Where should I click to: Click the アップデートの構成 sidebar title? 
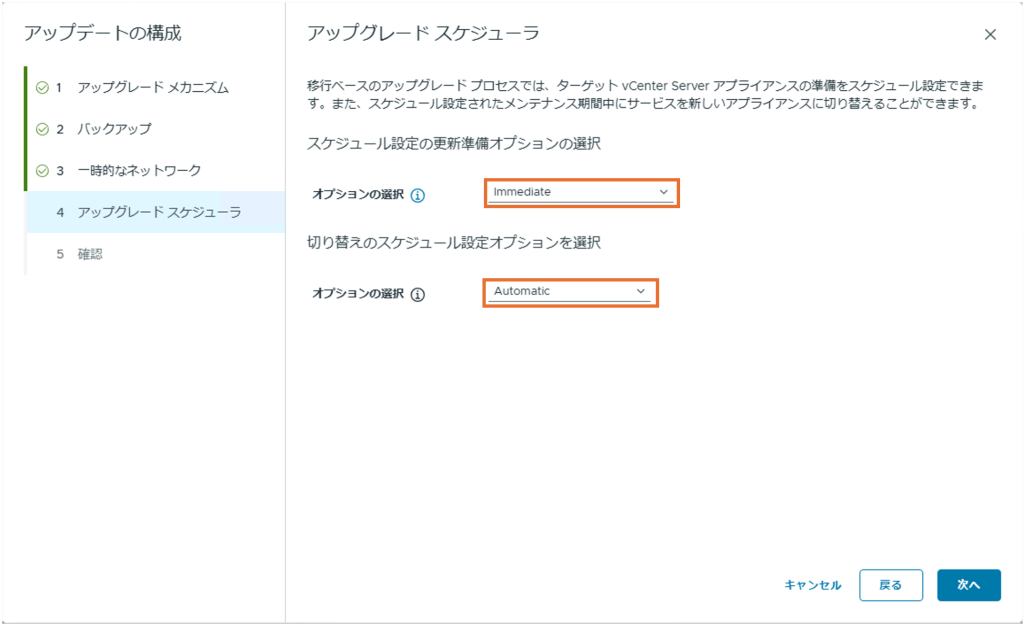tap(103, 33)
